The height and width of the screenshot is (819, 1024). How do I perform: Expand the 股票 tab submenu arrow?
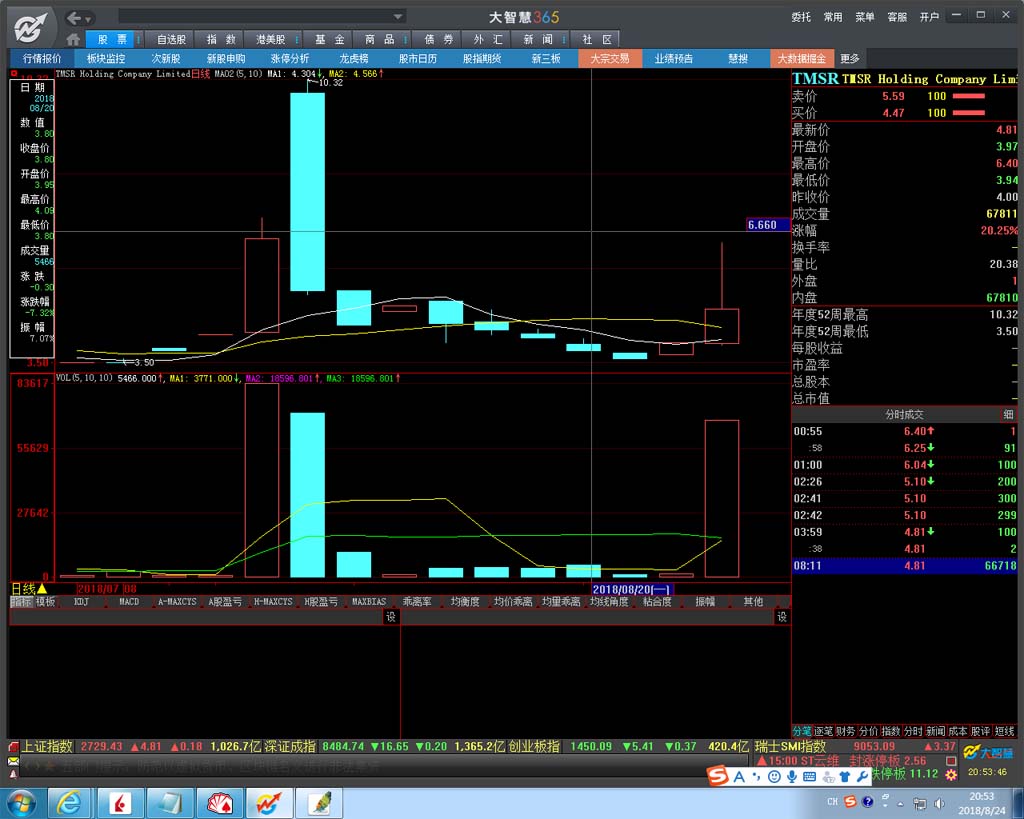(138, 40)
